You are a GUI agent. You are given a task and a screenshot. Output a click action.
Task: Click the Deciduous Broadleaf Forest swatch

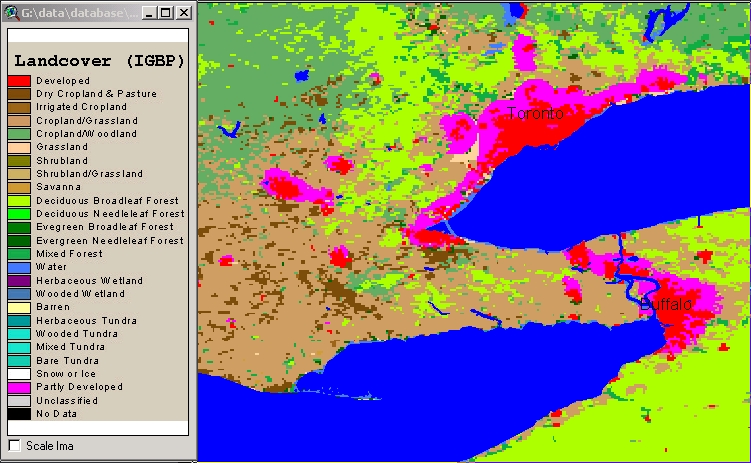[19, 201]
